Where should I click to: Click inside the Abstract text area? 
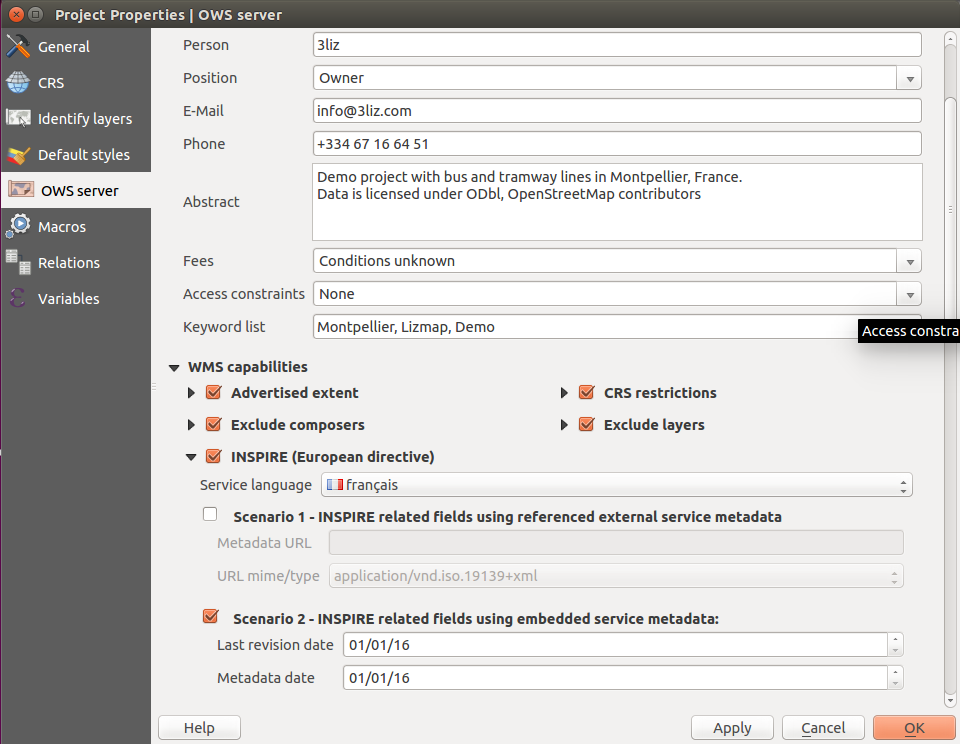point(617,202)
